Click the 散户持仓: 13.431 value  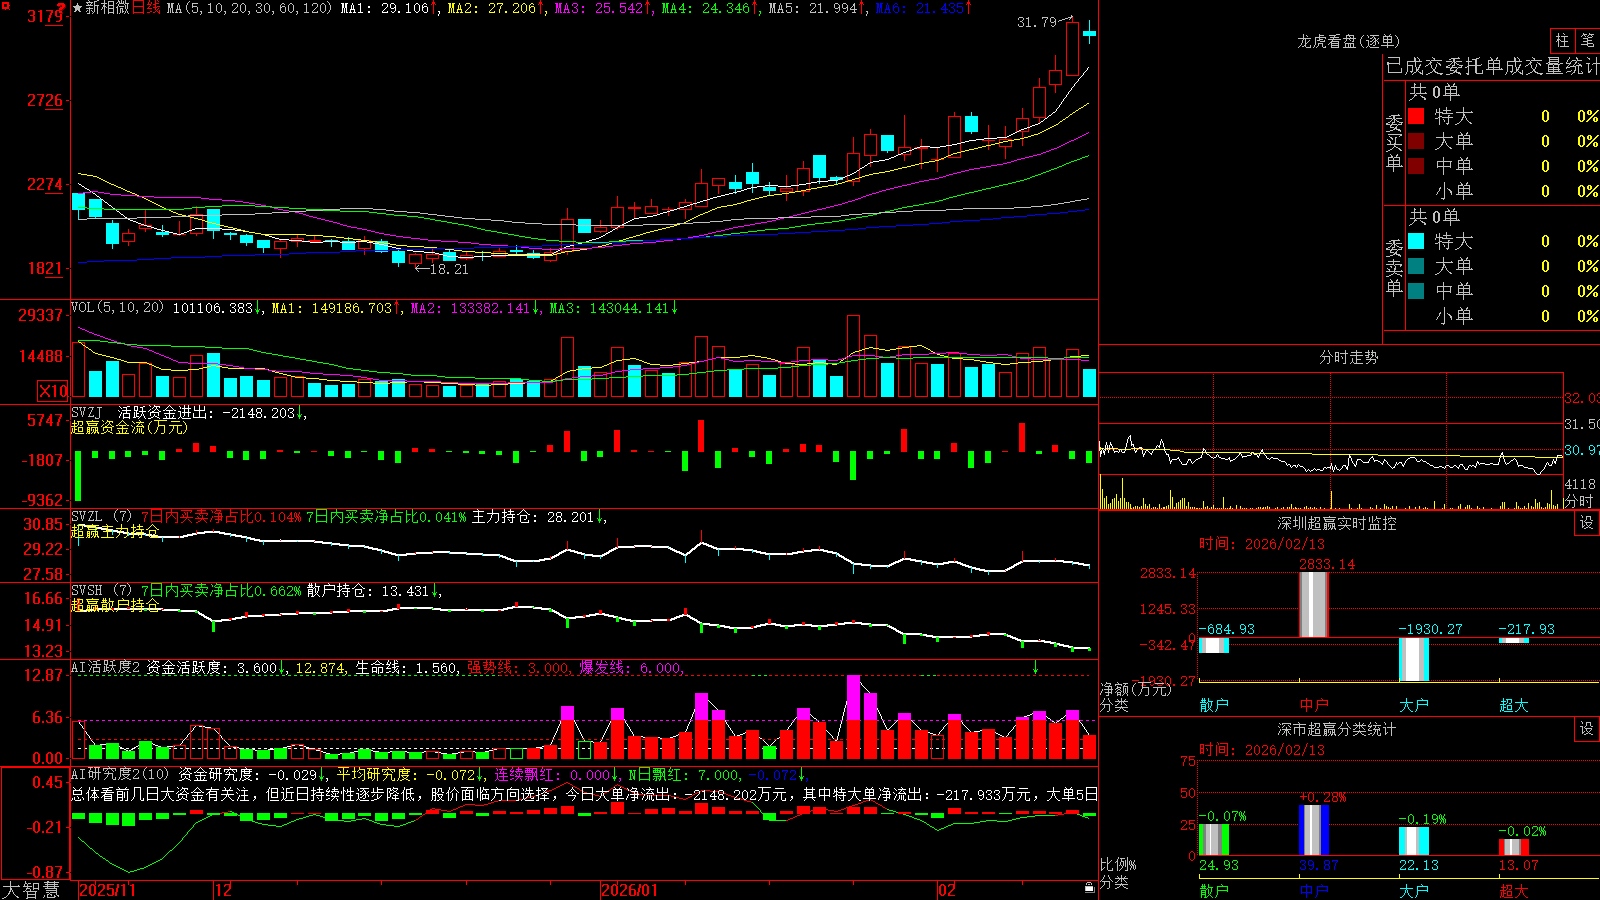[x=368, y=591]
